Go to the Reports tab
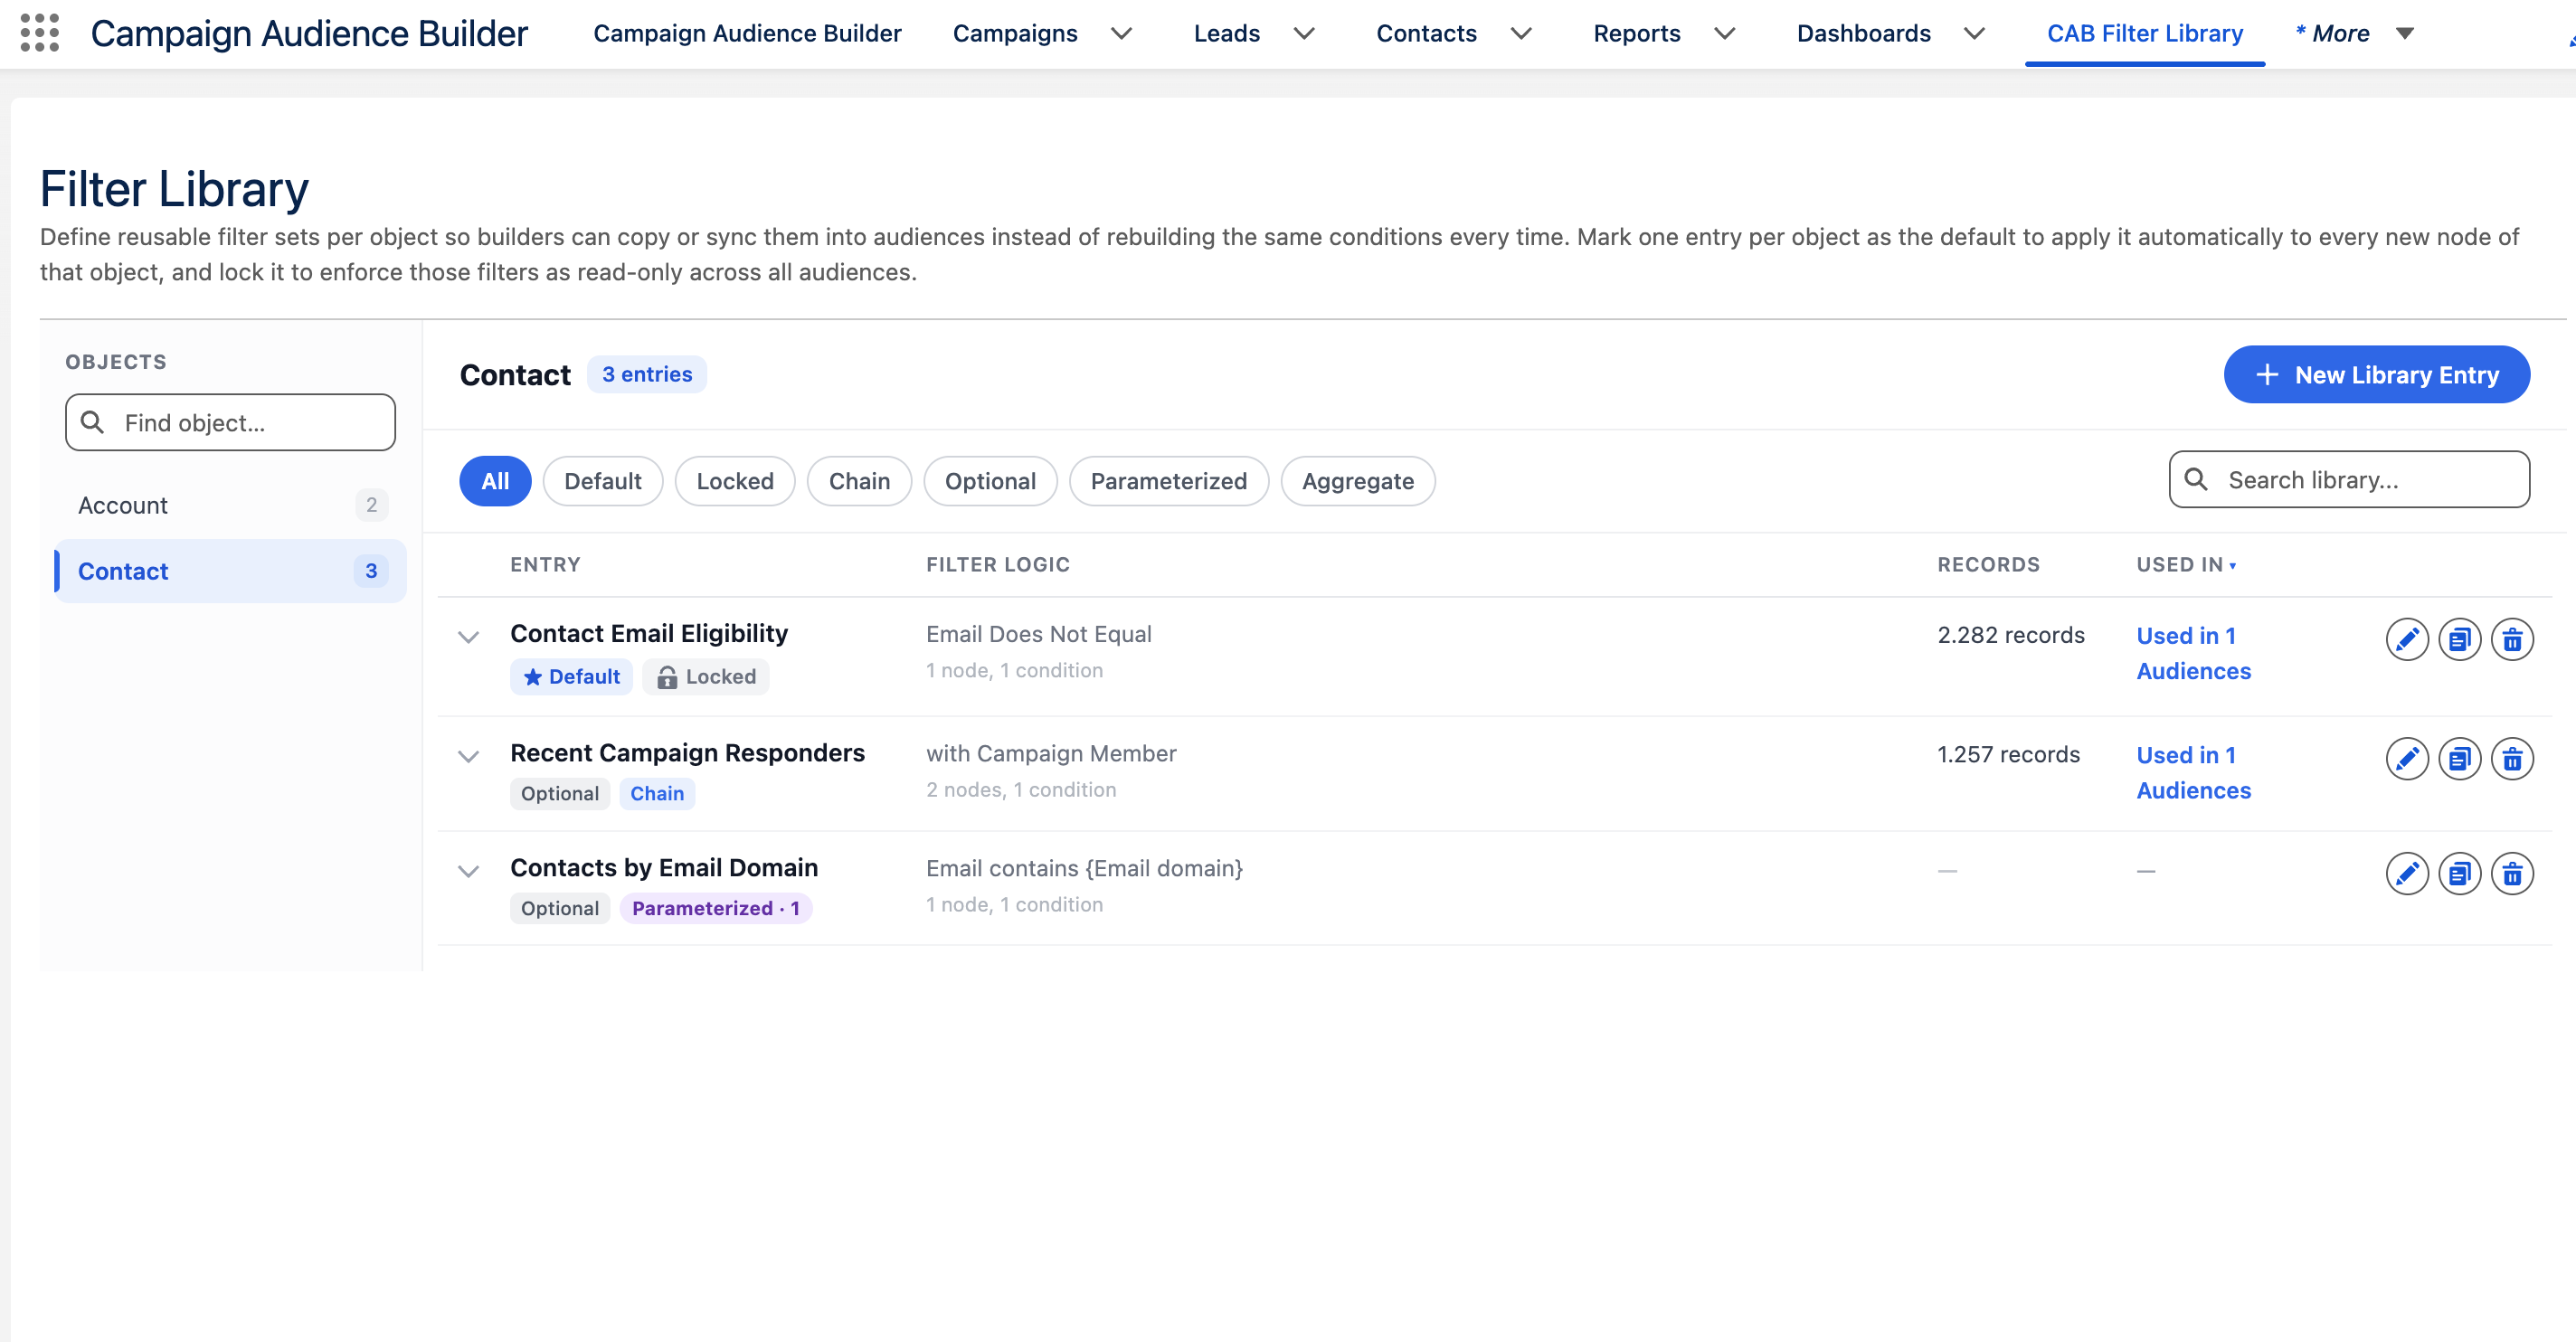2576x1342 pixels. click(1636, 33)
